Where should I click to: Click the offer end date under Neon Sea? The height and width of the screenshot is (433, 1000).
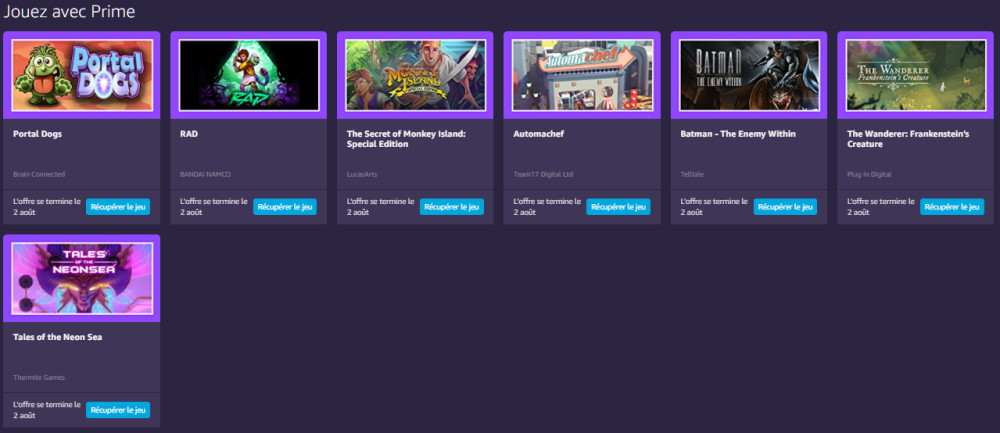coord(47,410)
